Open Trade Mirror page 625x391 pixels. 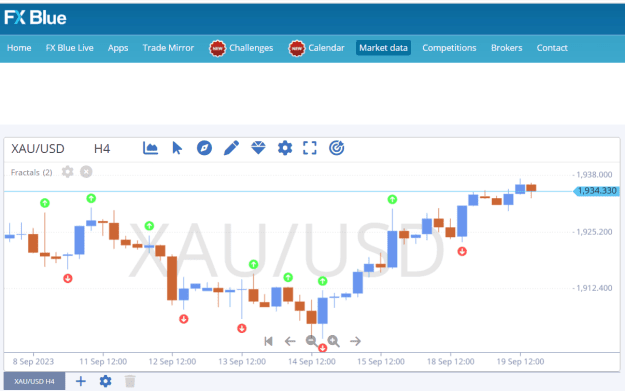click(168, 48)
